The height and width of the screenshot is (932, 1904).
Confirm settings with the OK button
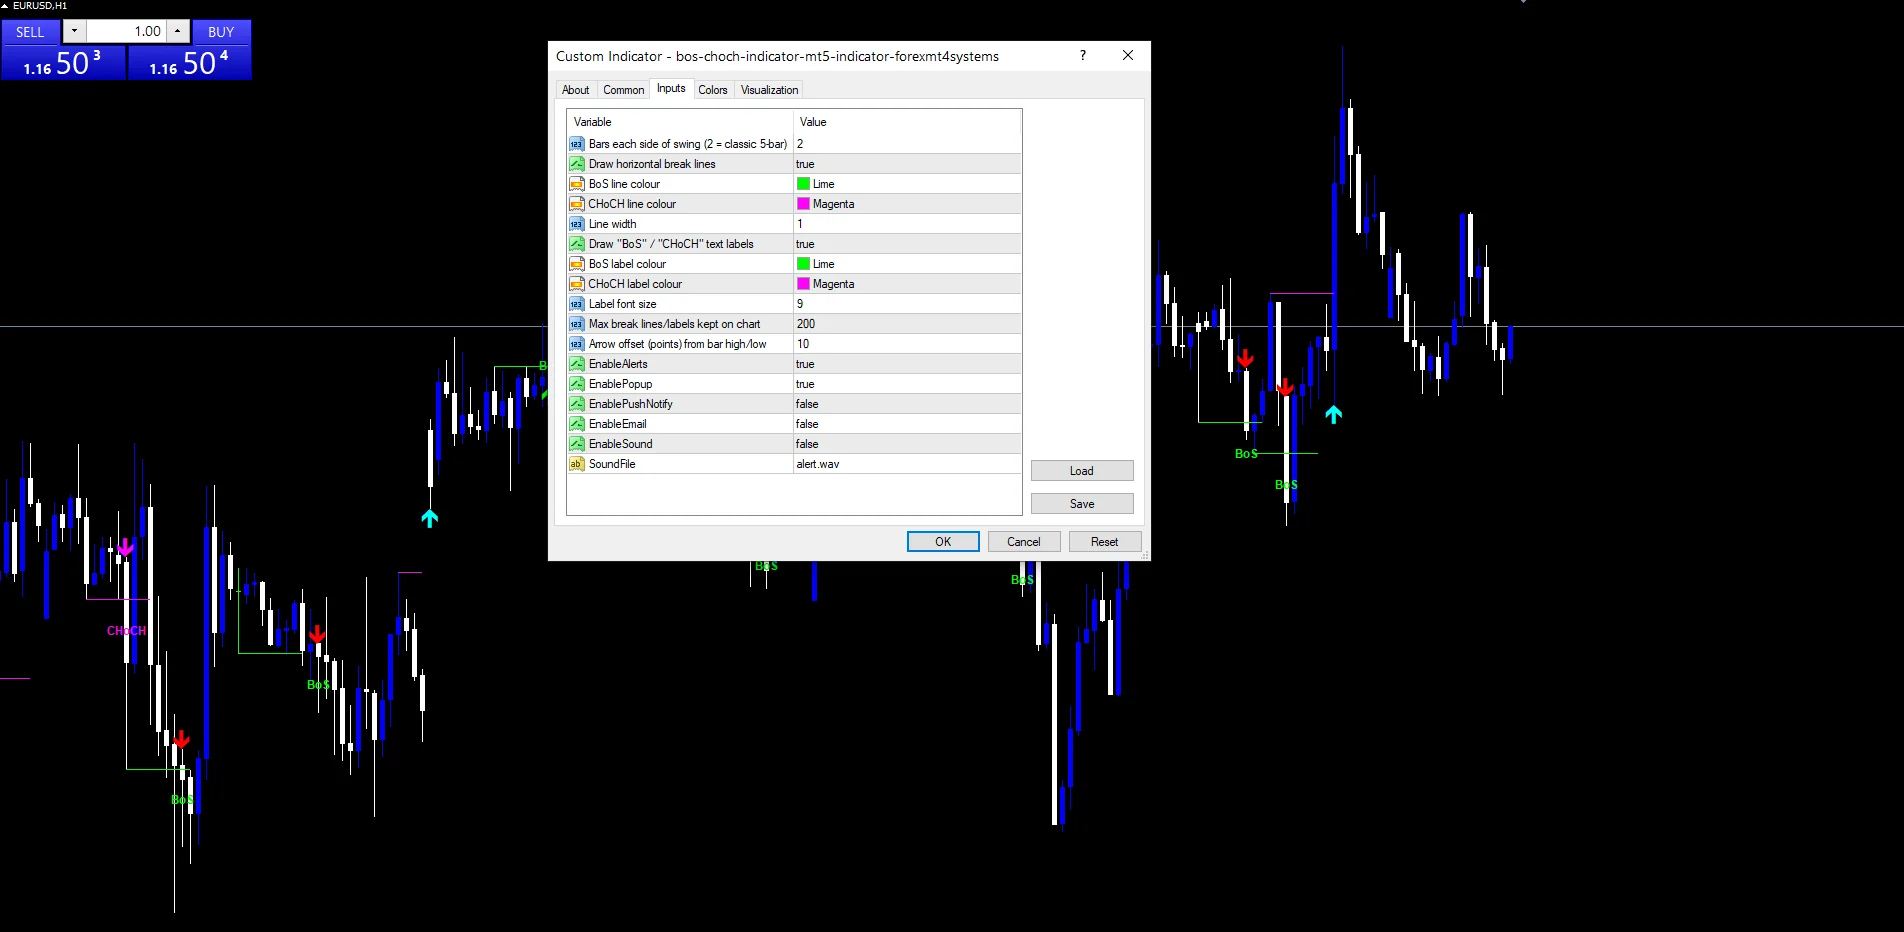point(943,542)
